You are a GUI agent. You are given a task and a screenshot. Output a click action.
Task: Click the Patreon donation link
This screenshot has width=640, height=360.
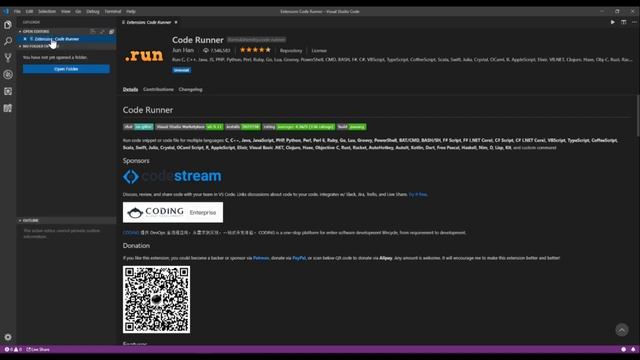point(261,258)
